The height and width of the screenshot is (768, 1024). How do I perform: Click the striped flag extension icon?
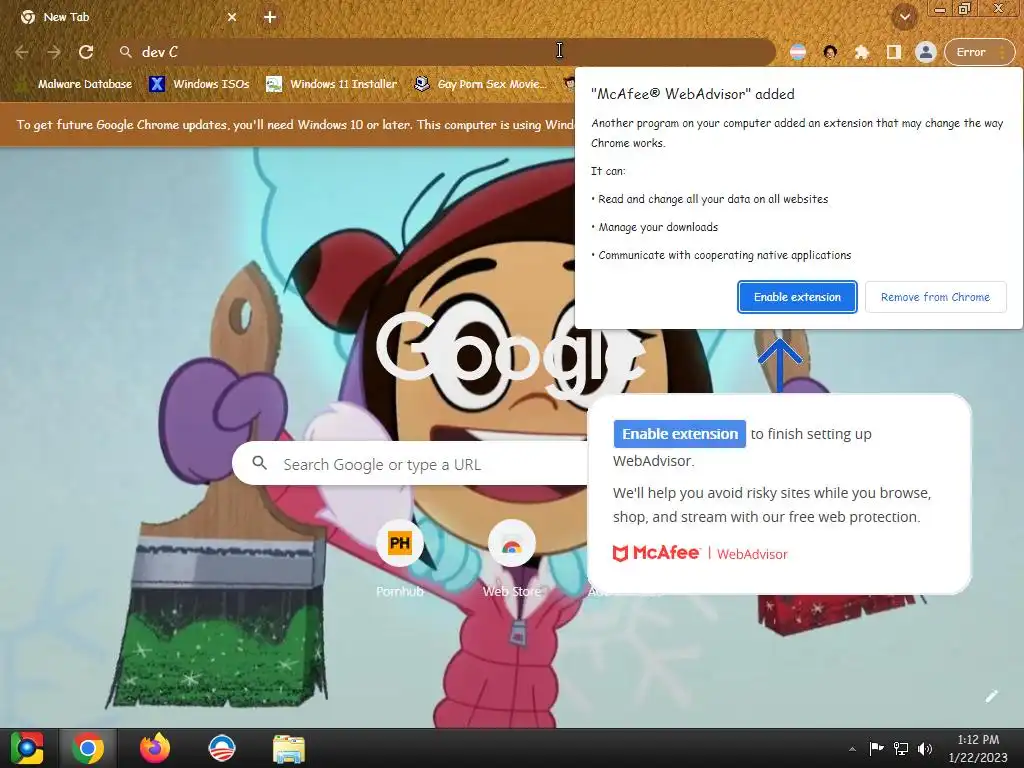pyautogui.click(x=797, y=52)
